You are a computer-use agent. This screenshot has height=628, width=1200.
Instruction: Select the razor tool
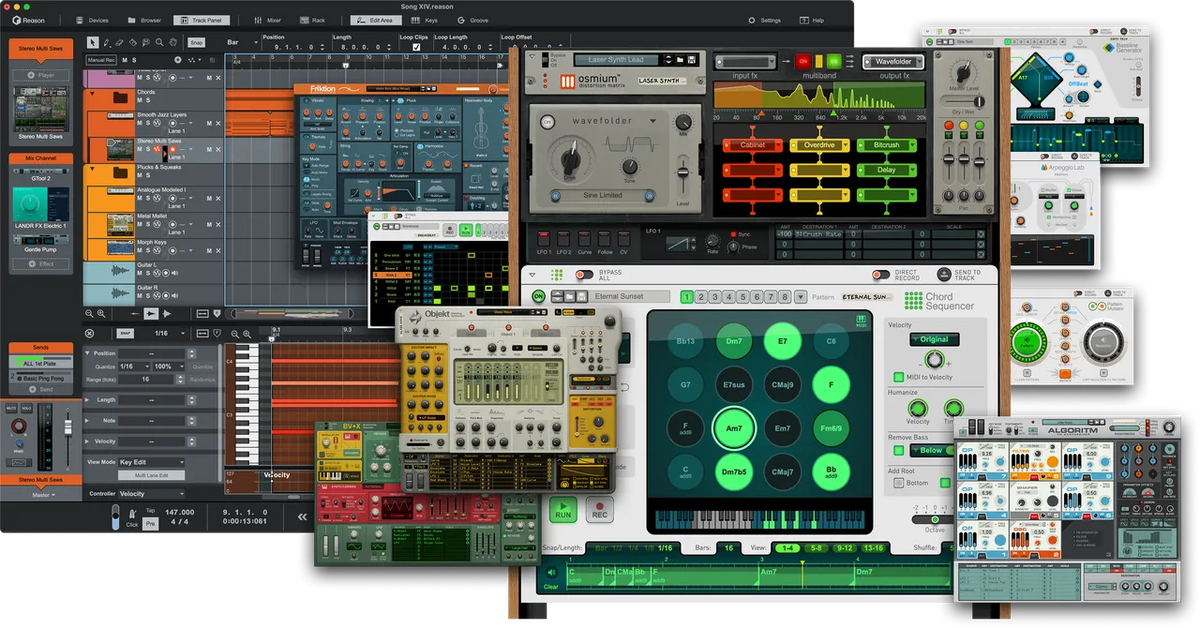133,42
